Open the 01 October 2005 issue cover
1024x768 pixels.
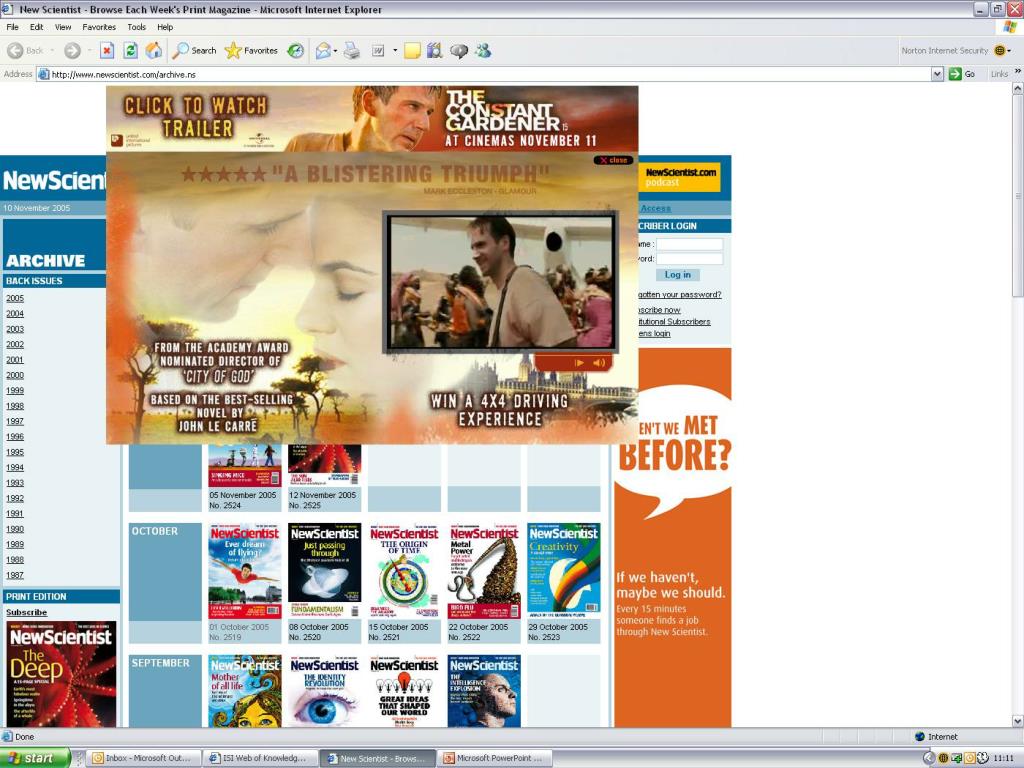245,571
